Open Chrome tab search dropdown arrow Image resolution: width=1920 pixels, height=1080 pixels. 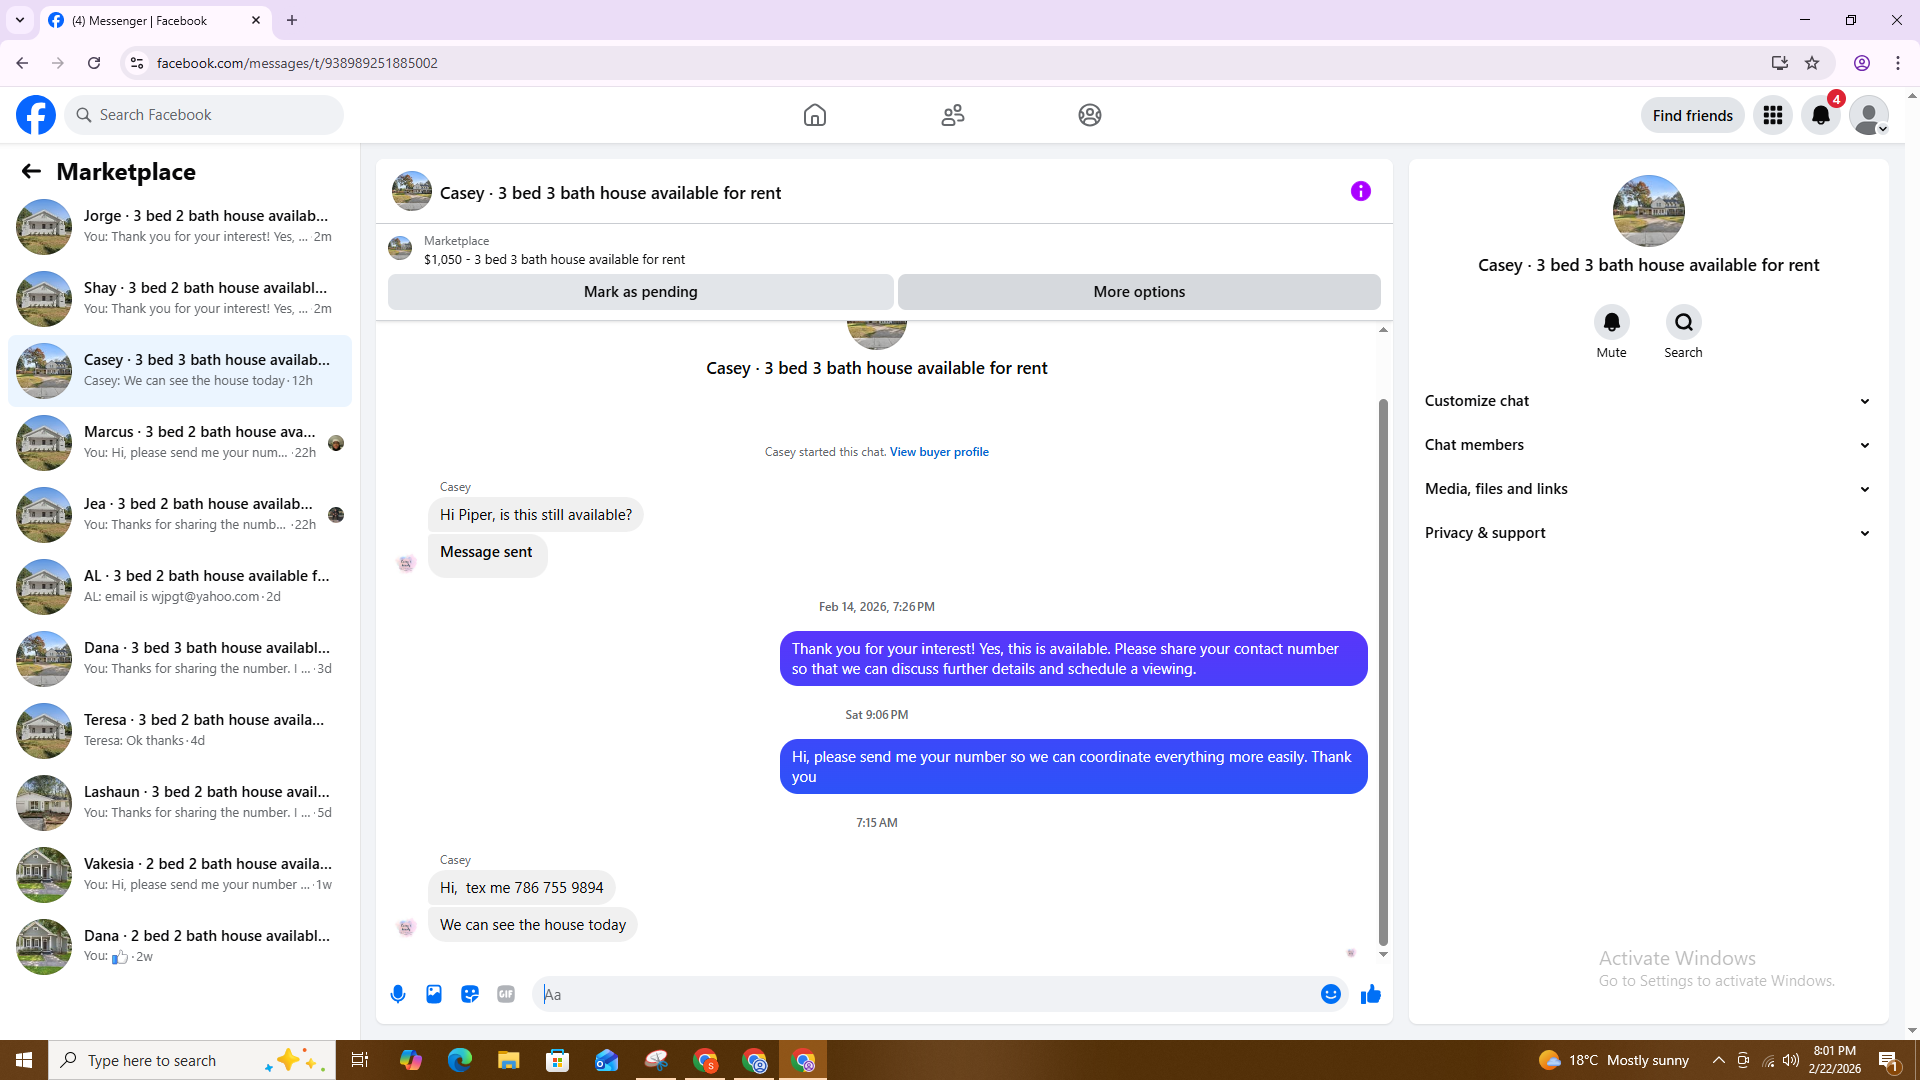pos(20,20)
